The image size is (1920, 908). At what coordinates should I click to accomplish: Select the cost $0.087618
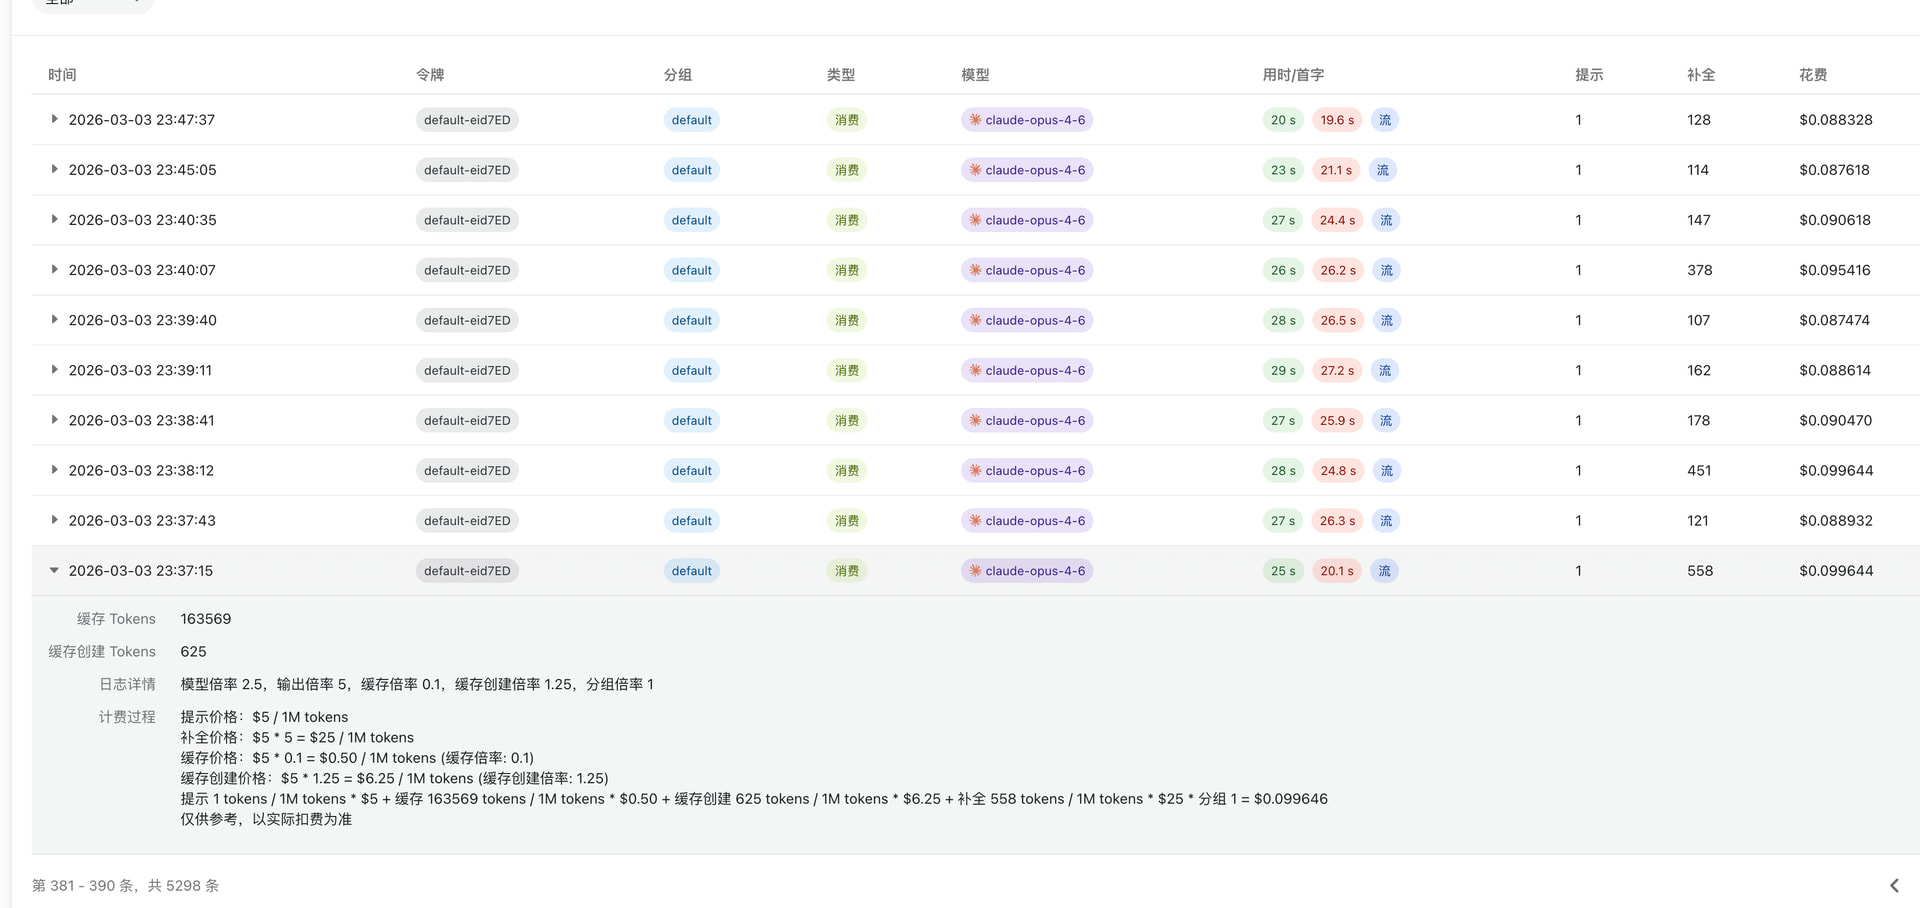coord(1834,170)
